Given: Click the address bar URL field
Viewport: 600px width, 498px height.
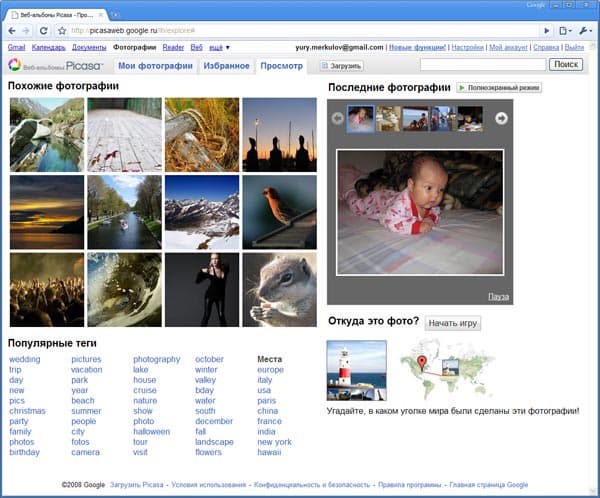Looking at the screenshot, I should pos(302,31).
